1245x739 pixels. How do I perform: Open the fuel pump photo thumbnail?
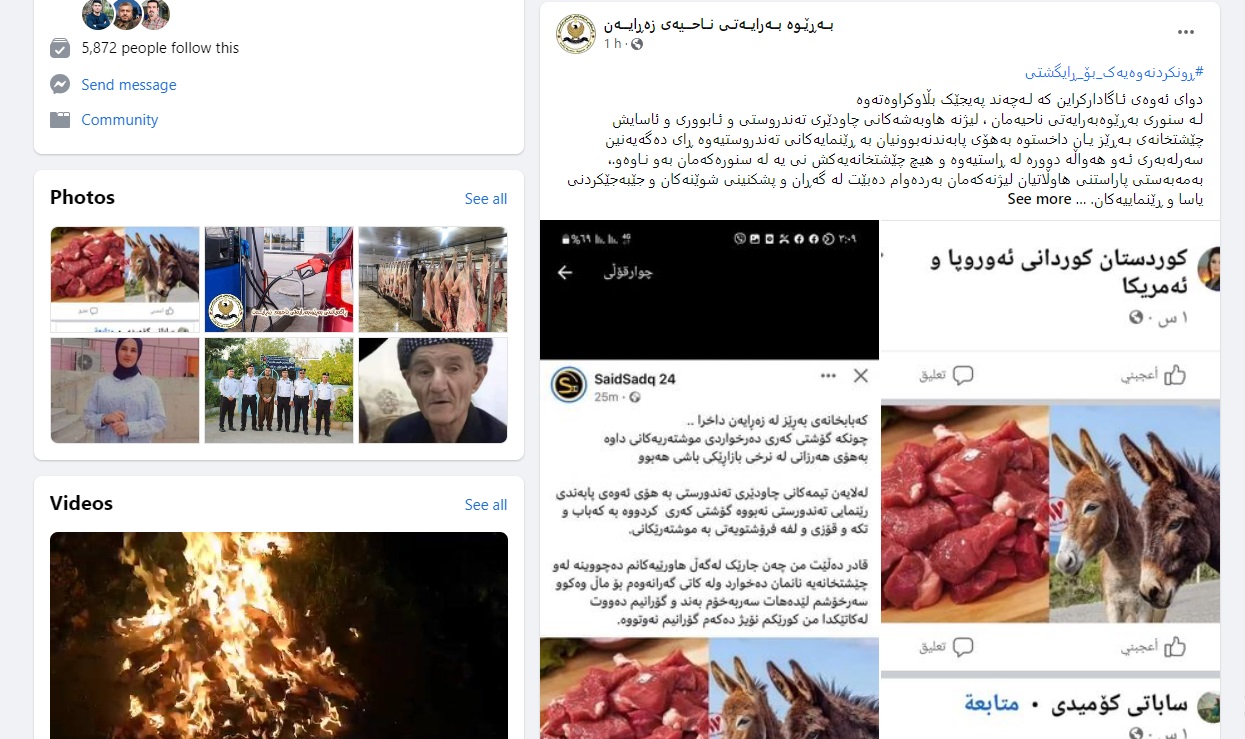coord(279,279)
